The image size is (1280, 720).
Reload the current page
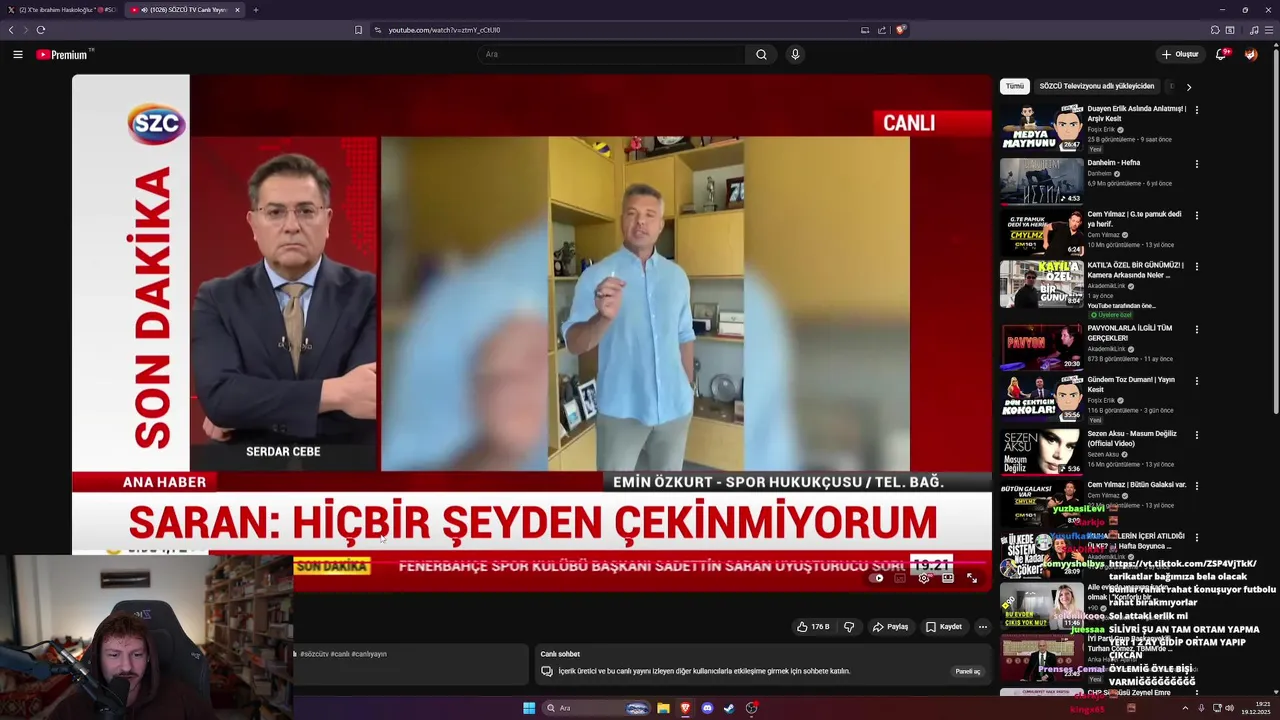click(41, 30)
